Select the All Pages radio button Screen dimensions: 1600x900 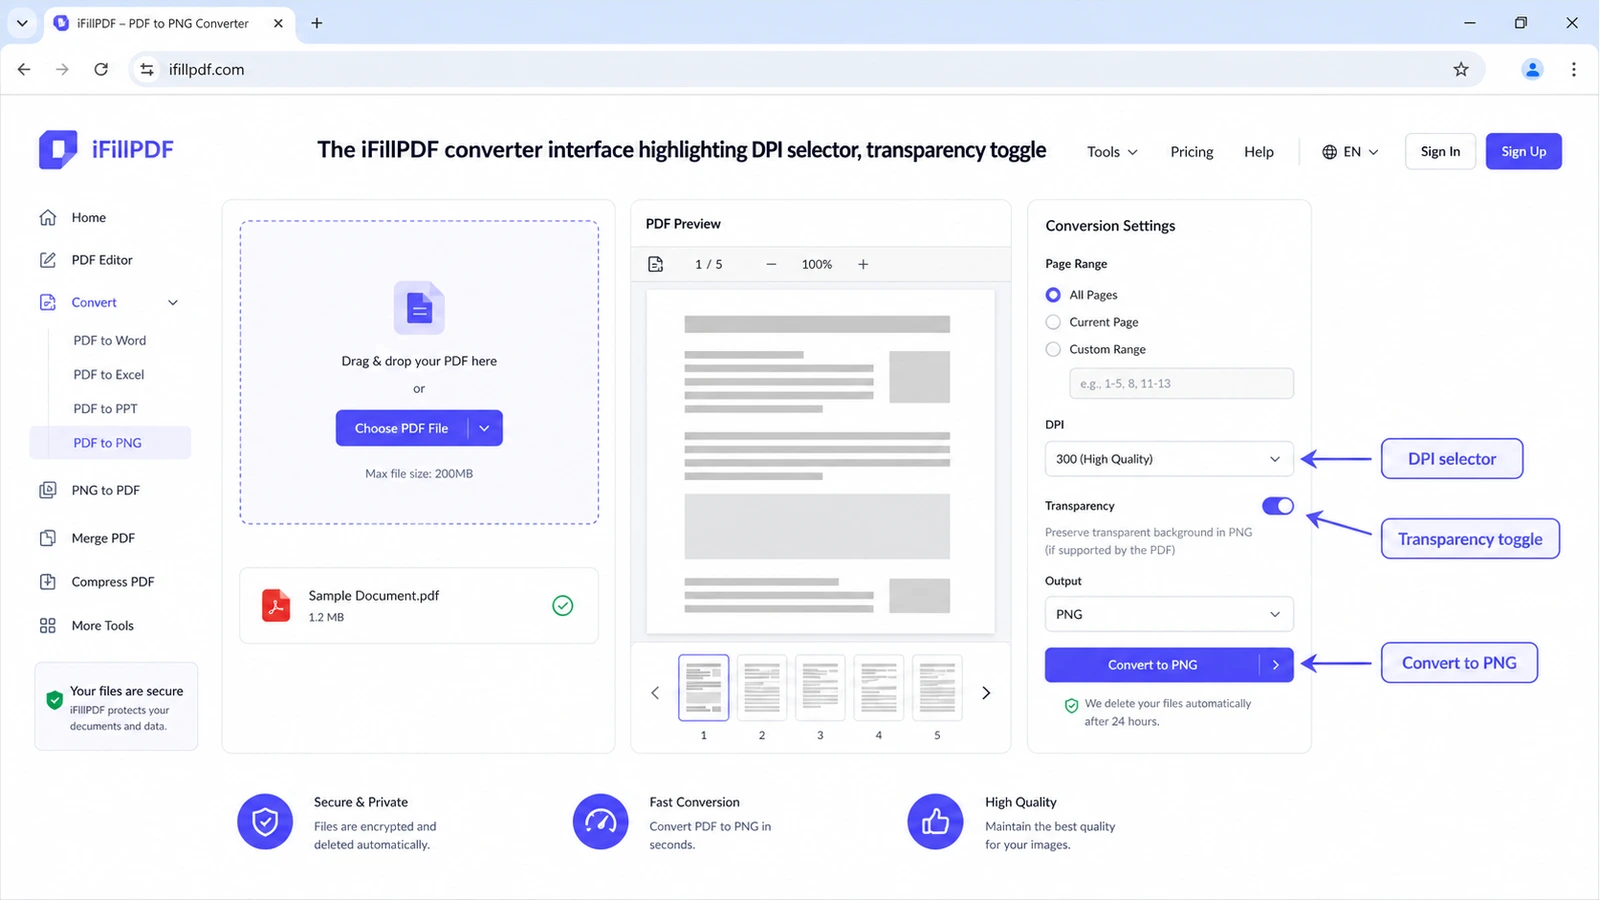[1053, 295]
